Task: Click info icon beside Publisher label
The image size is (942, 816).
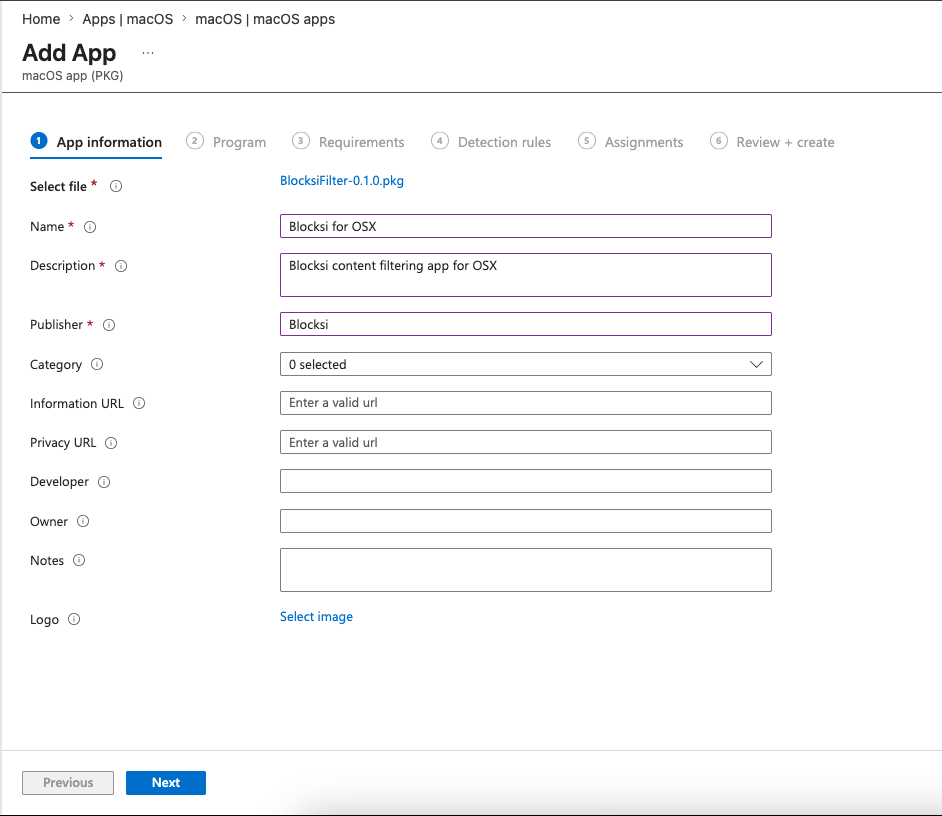Action: 109,325
